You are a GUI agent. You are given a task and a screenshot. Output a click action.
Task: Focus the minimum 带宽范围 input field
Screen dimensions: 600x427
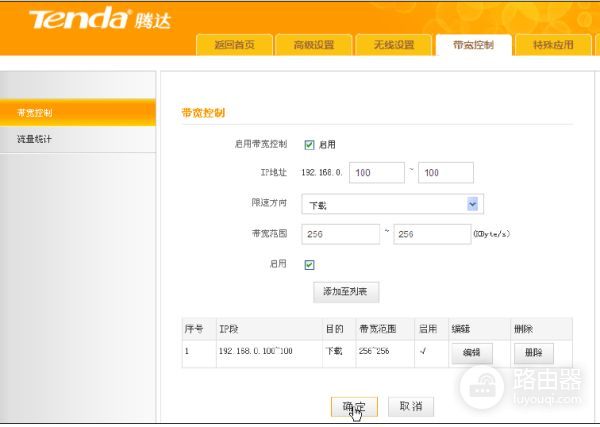pyautogui.click(x=340, y=234)
